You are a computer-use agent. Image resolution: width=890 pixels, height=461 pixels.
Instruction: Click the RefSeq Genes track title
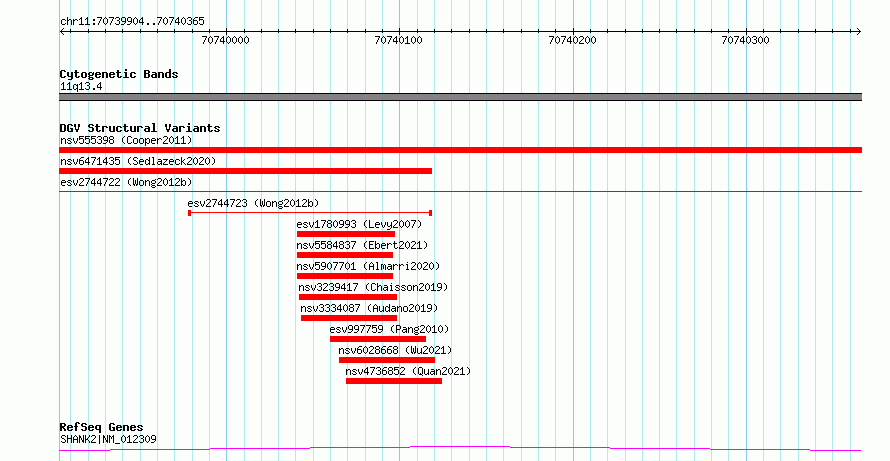[101, 427]
